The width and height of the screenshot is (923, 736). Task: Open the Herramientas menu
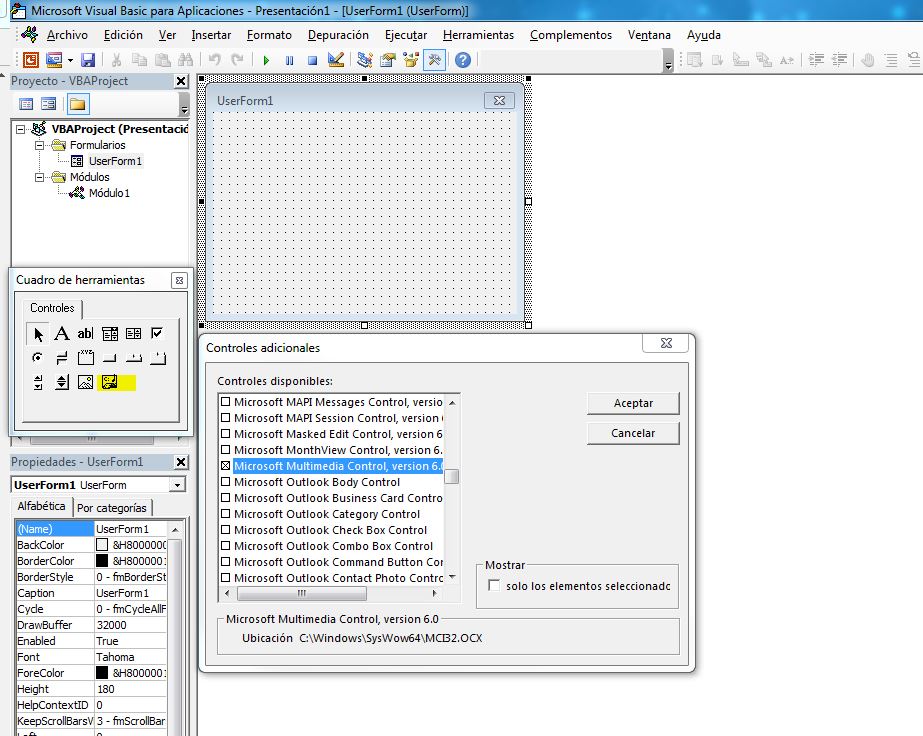click(479, 35)
